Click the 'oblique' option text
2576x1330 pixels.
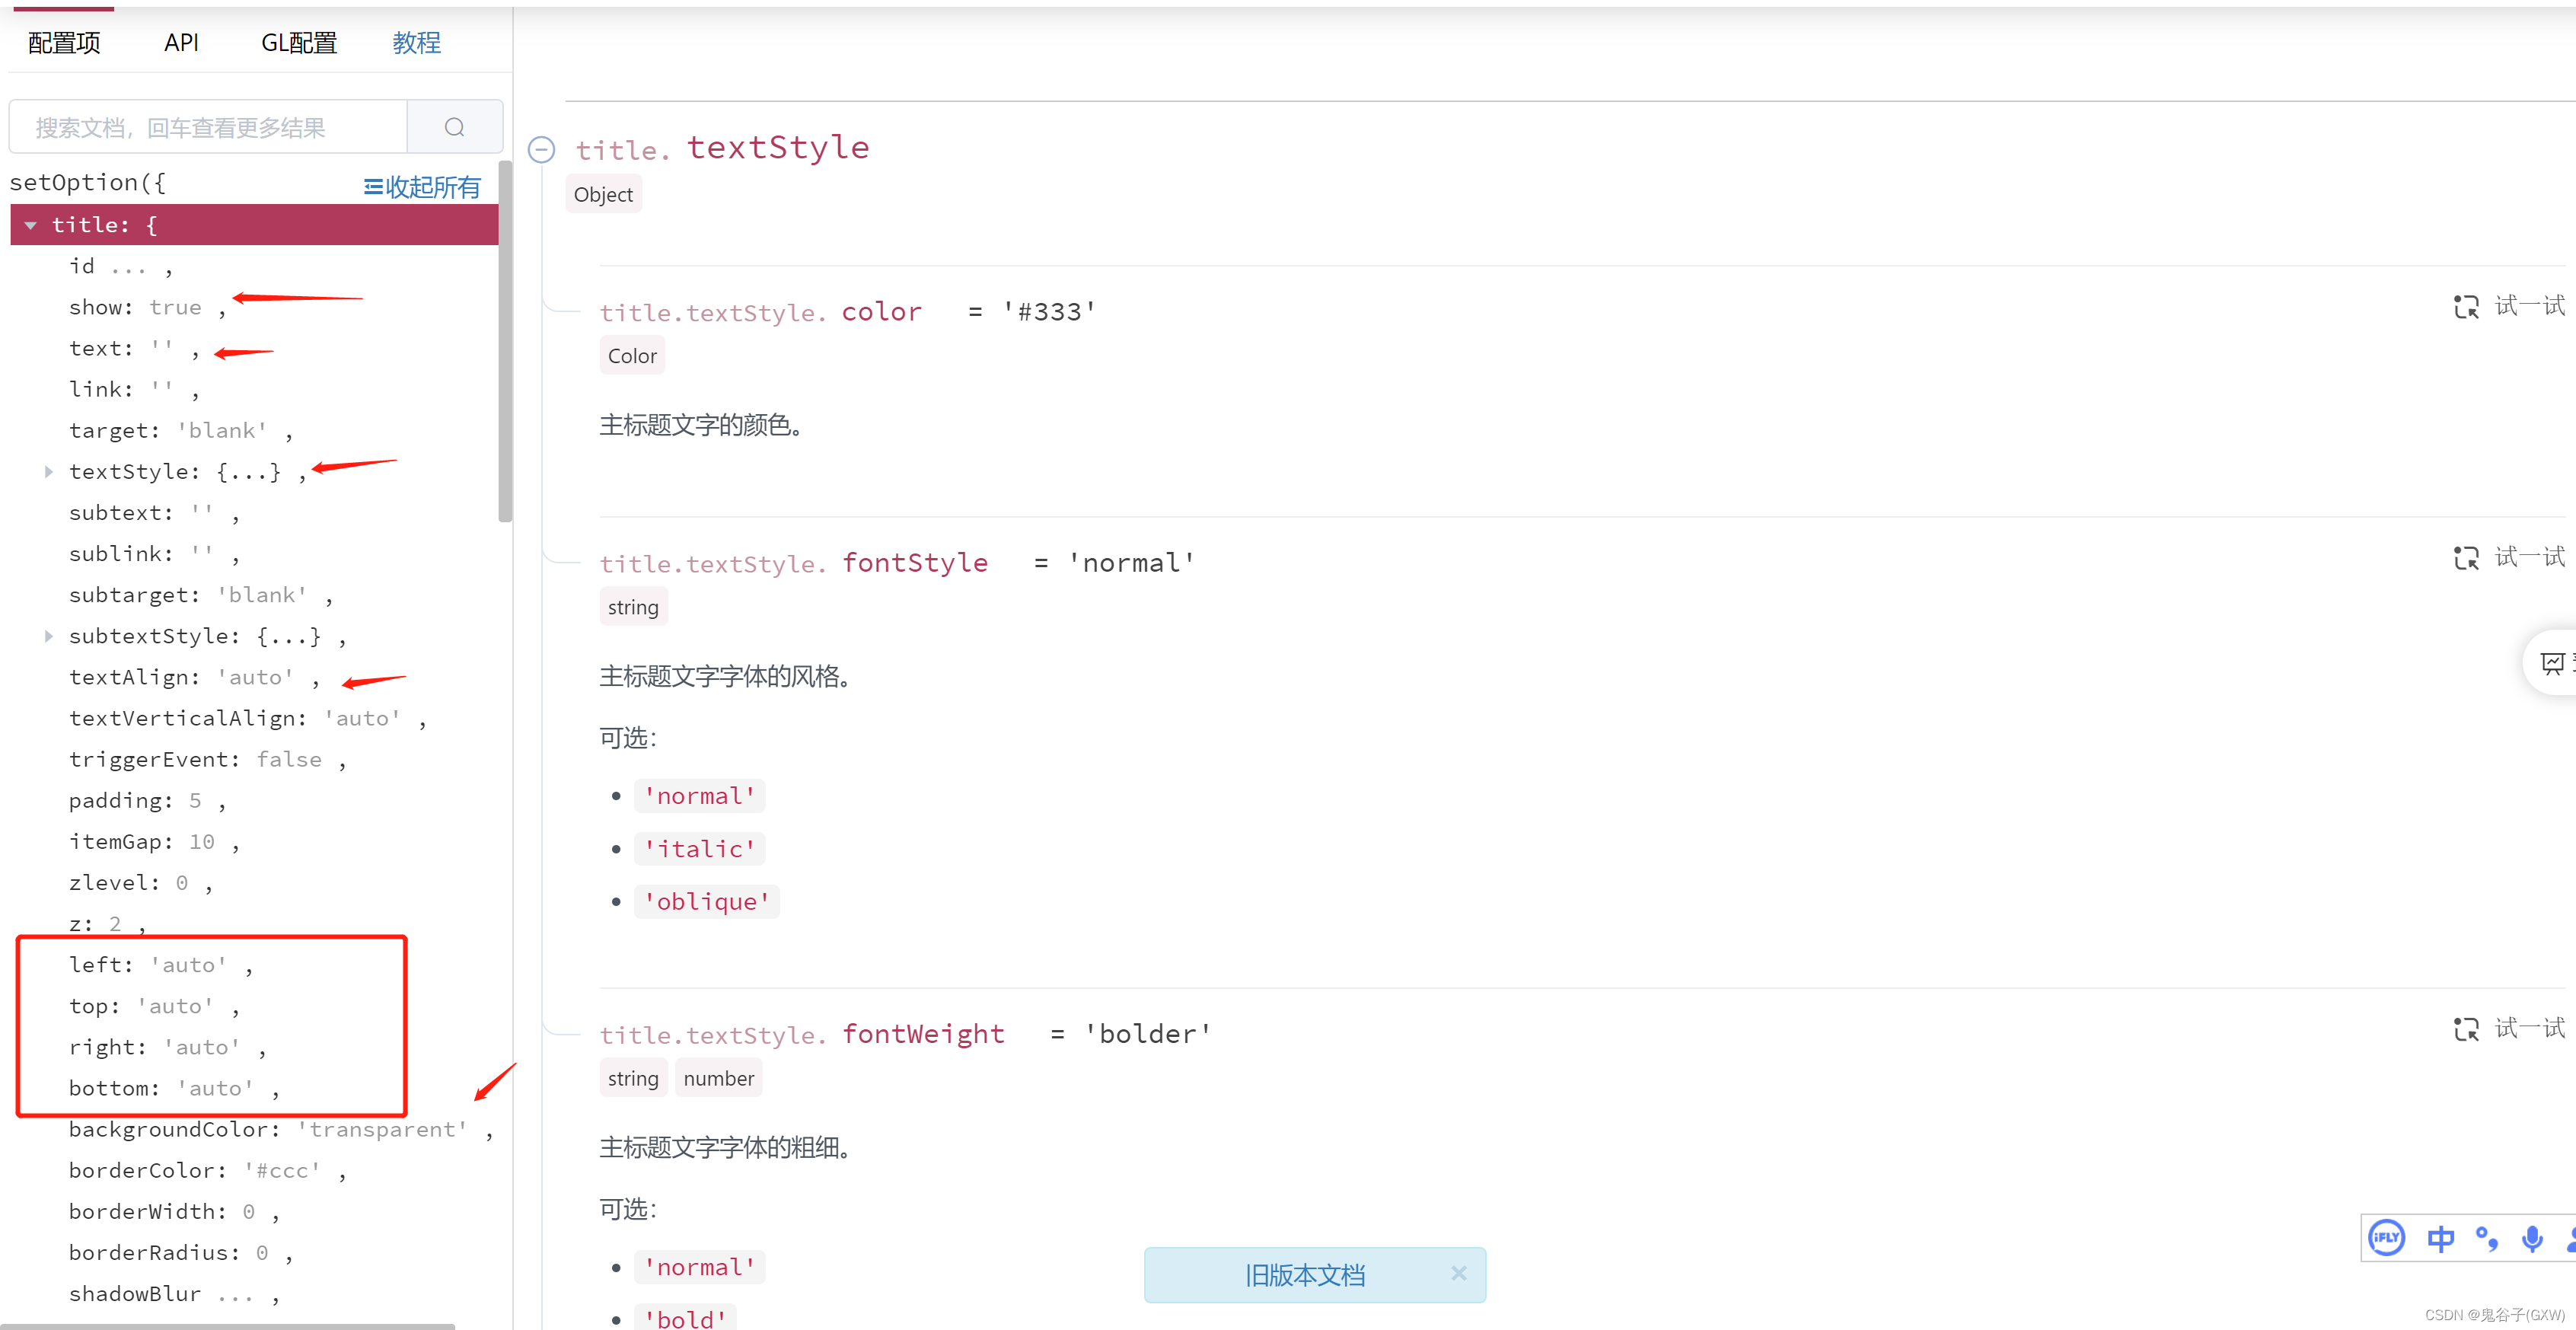(706, 902)
